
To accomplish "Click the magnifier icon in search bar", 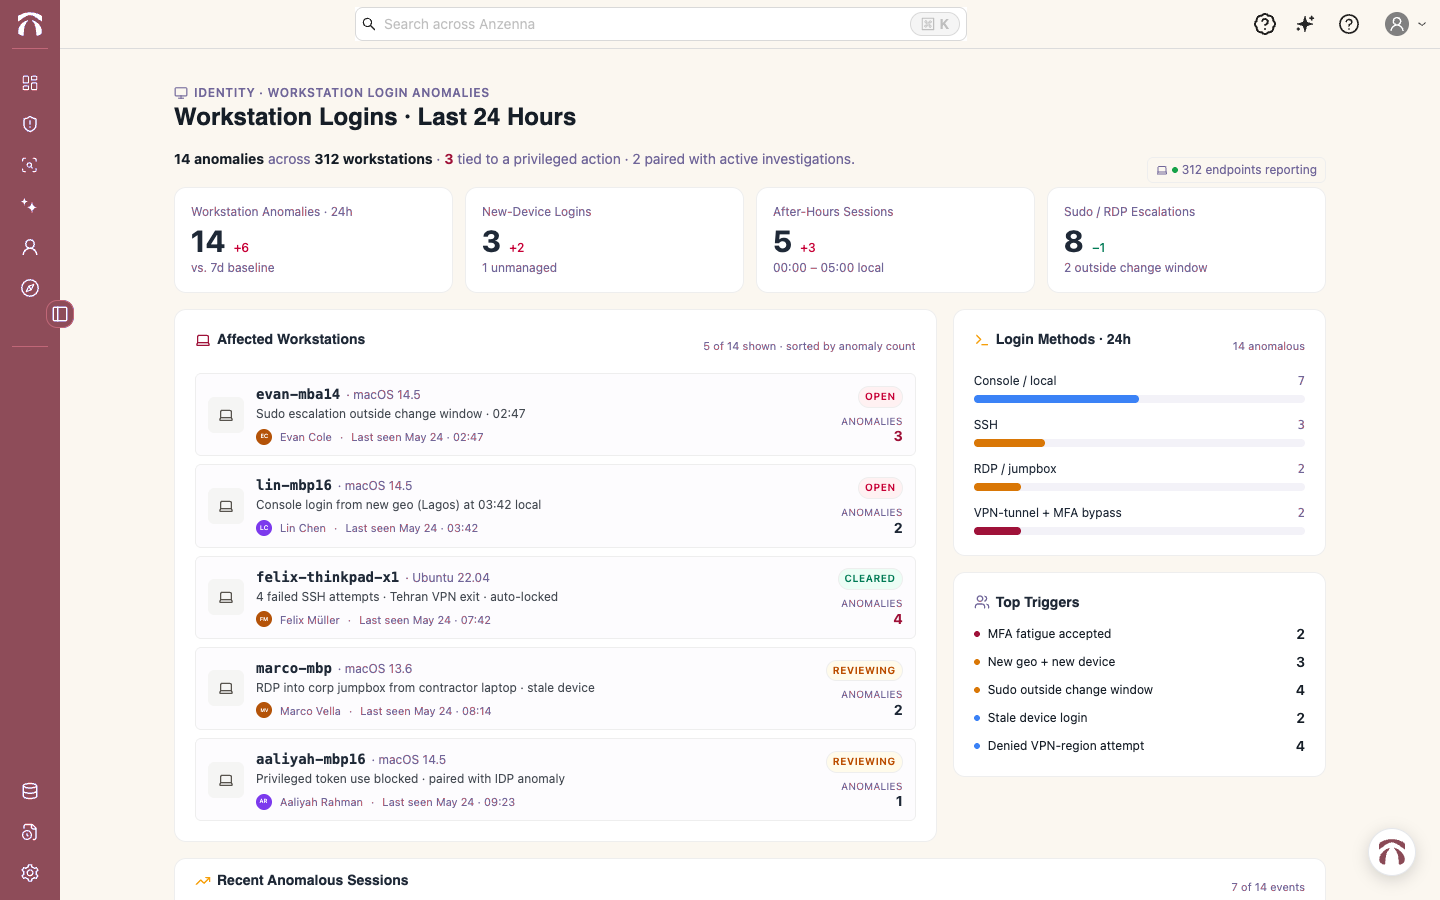I will (369, 24).
